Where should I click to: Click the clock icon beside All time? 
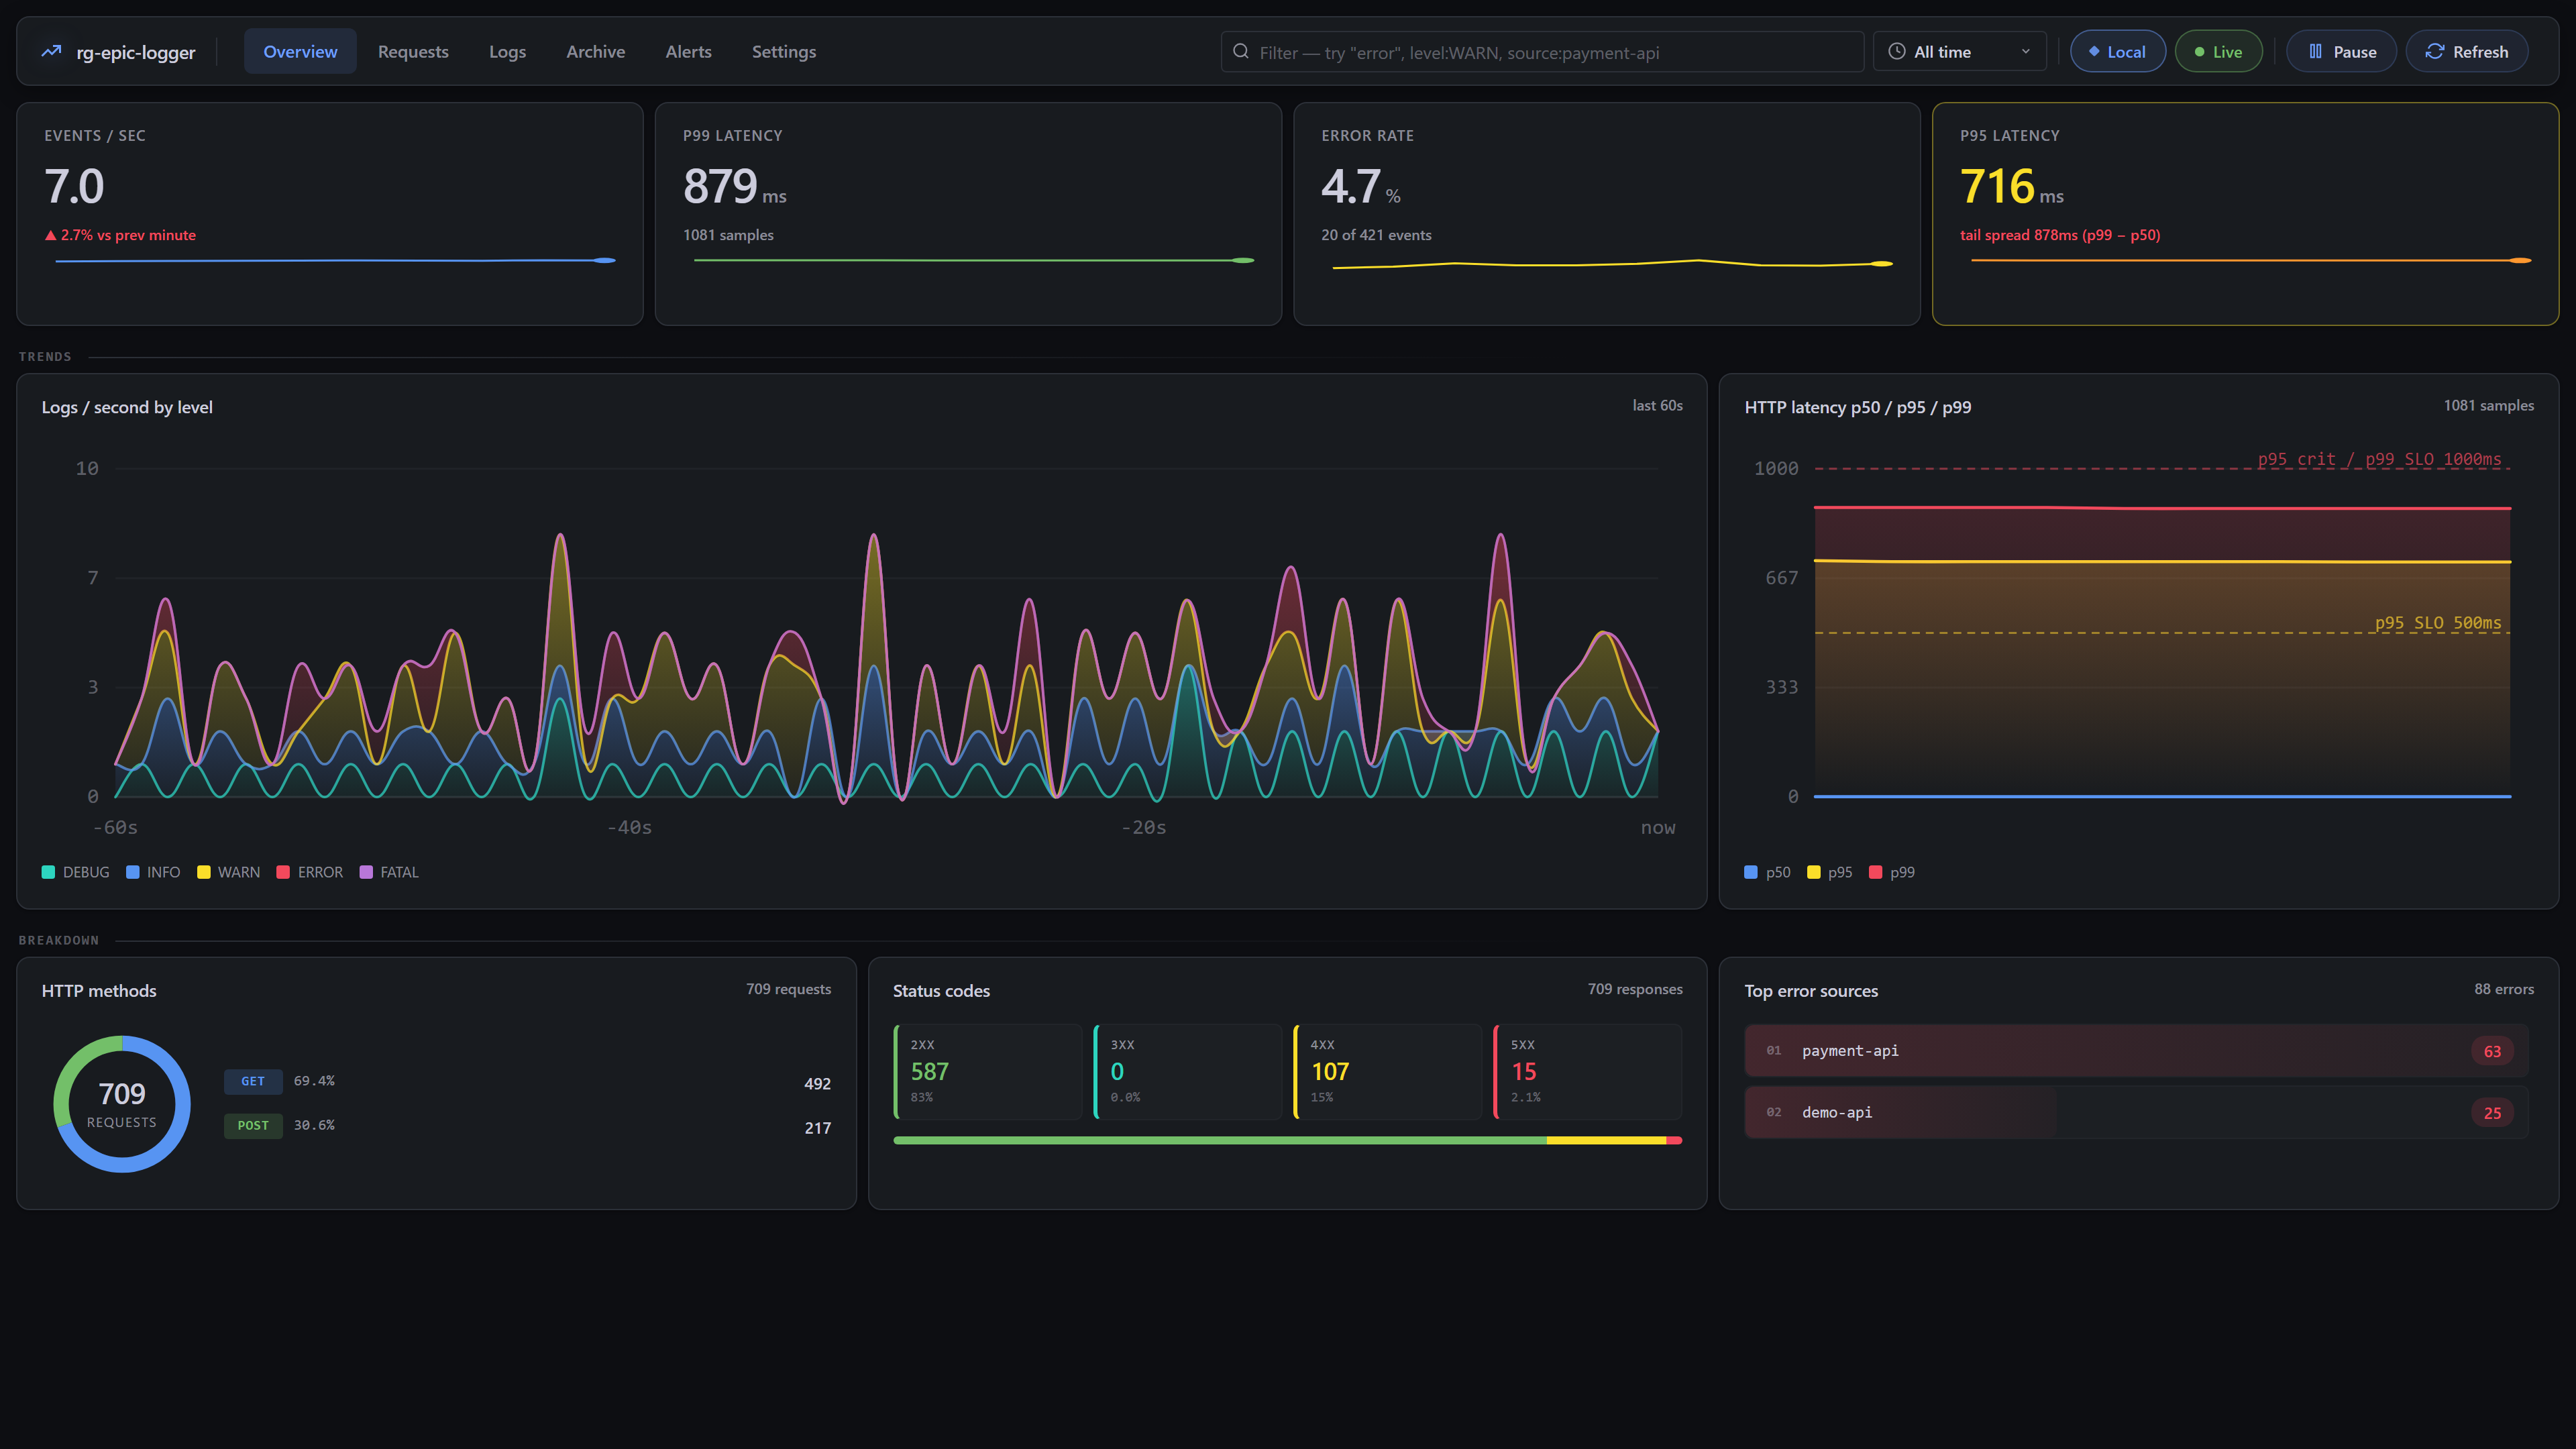[x=1896, y=51]
